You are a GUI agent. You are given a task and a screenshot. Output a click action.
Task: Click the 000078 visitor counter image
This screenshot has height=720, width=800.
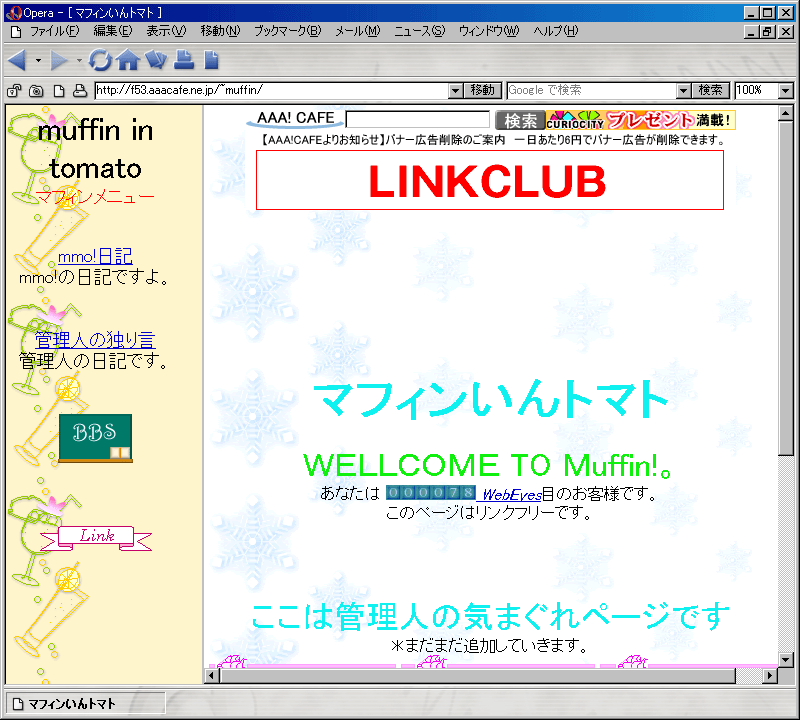[x=431, y=493]
